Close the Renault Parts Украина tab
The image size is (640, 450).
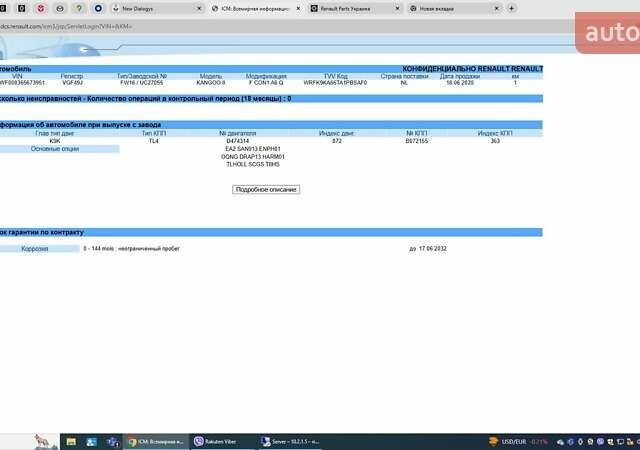pyautogui.click(x=397, y=9)
